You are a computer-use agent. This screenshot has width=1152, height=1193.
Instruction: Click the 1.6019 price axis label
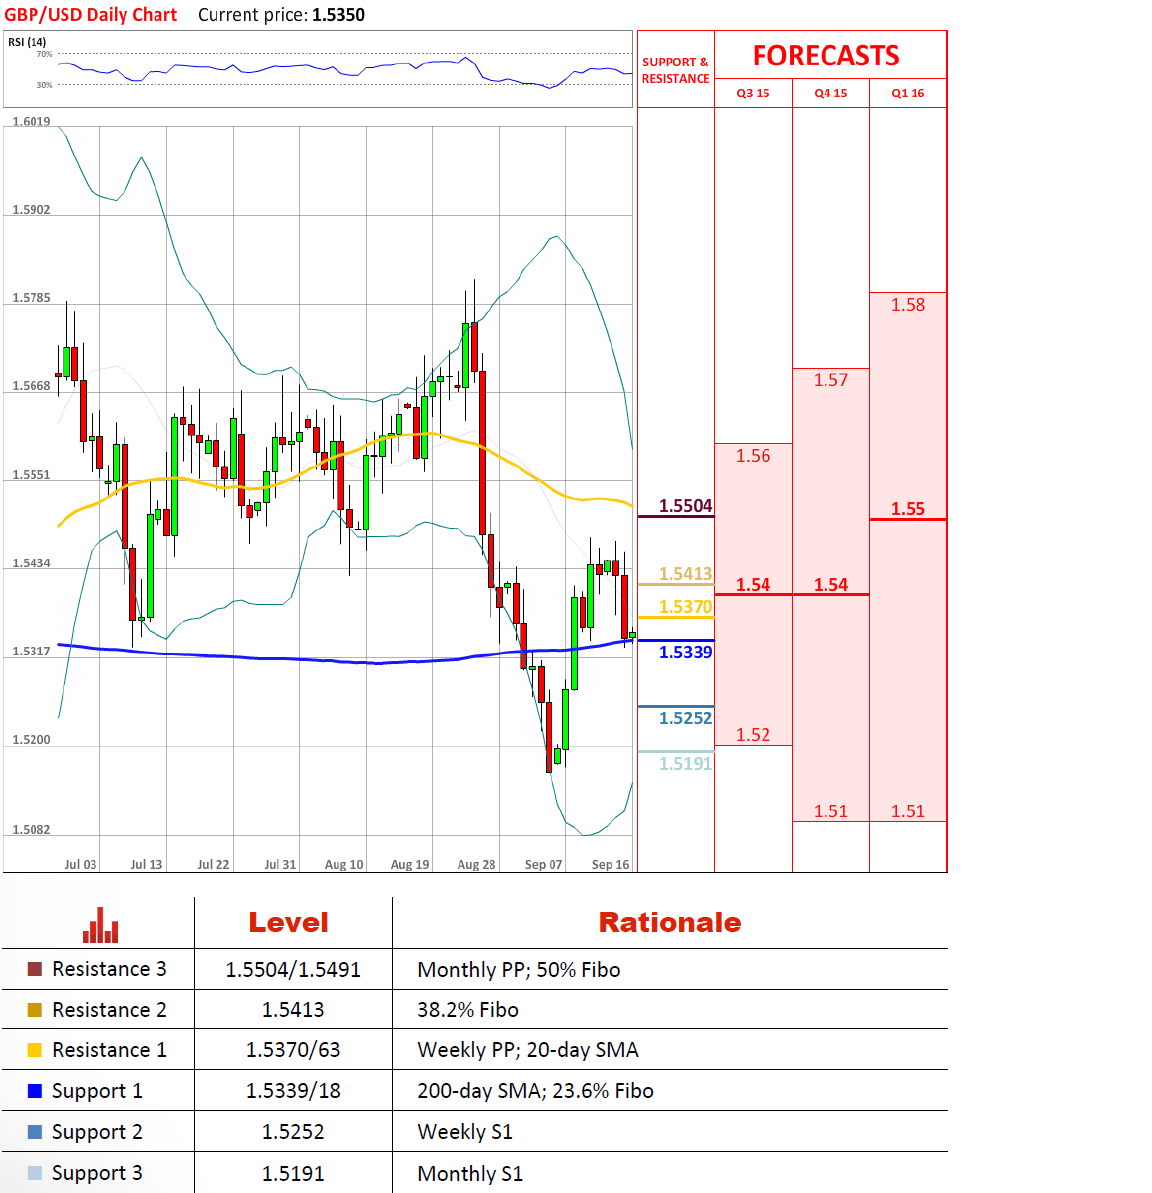31,122
